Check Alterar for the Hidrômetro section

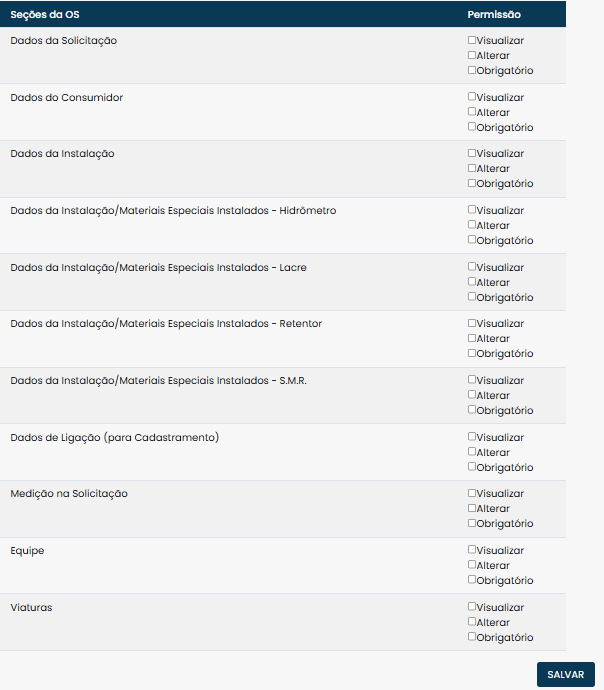tap(472, 226)
